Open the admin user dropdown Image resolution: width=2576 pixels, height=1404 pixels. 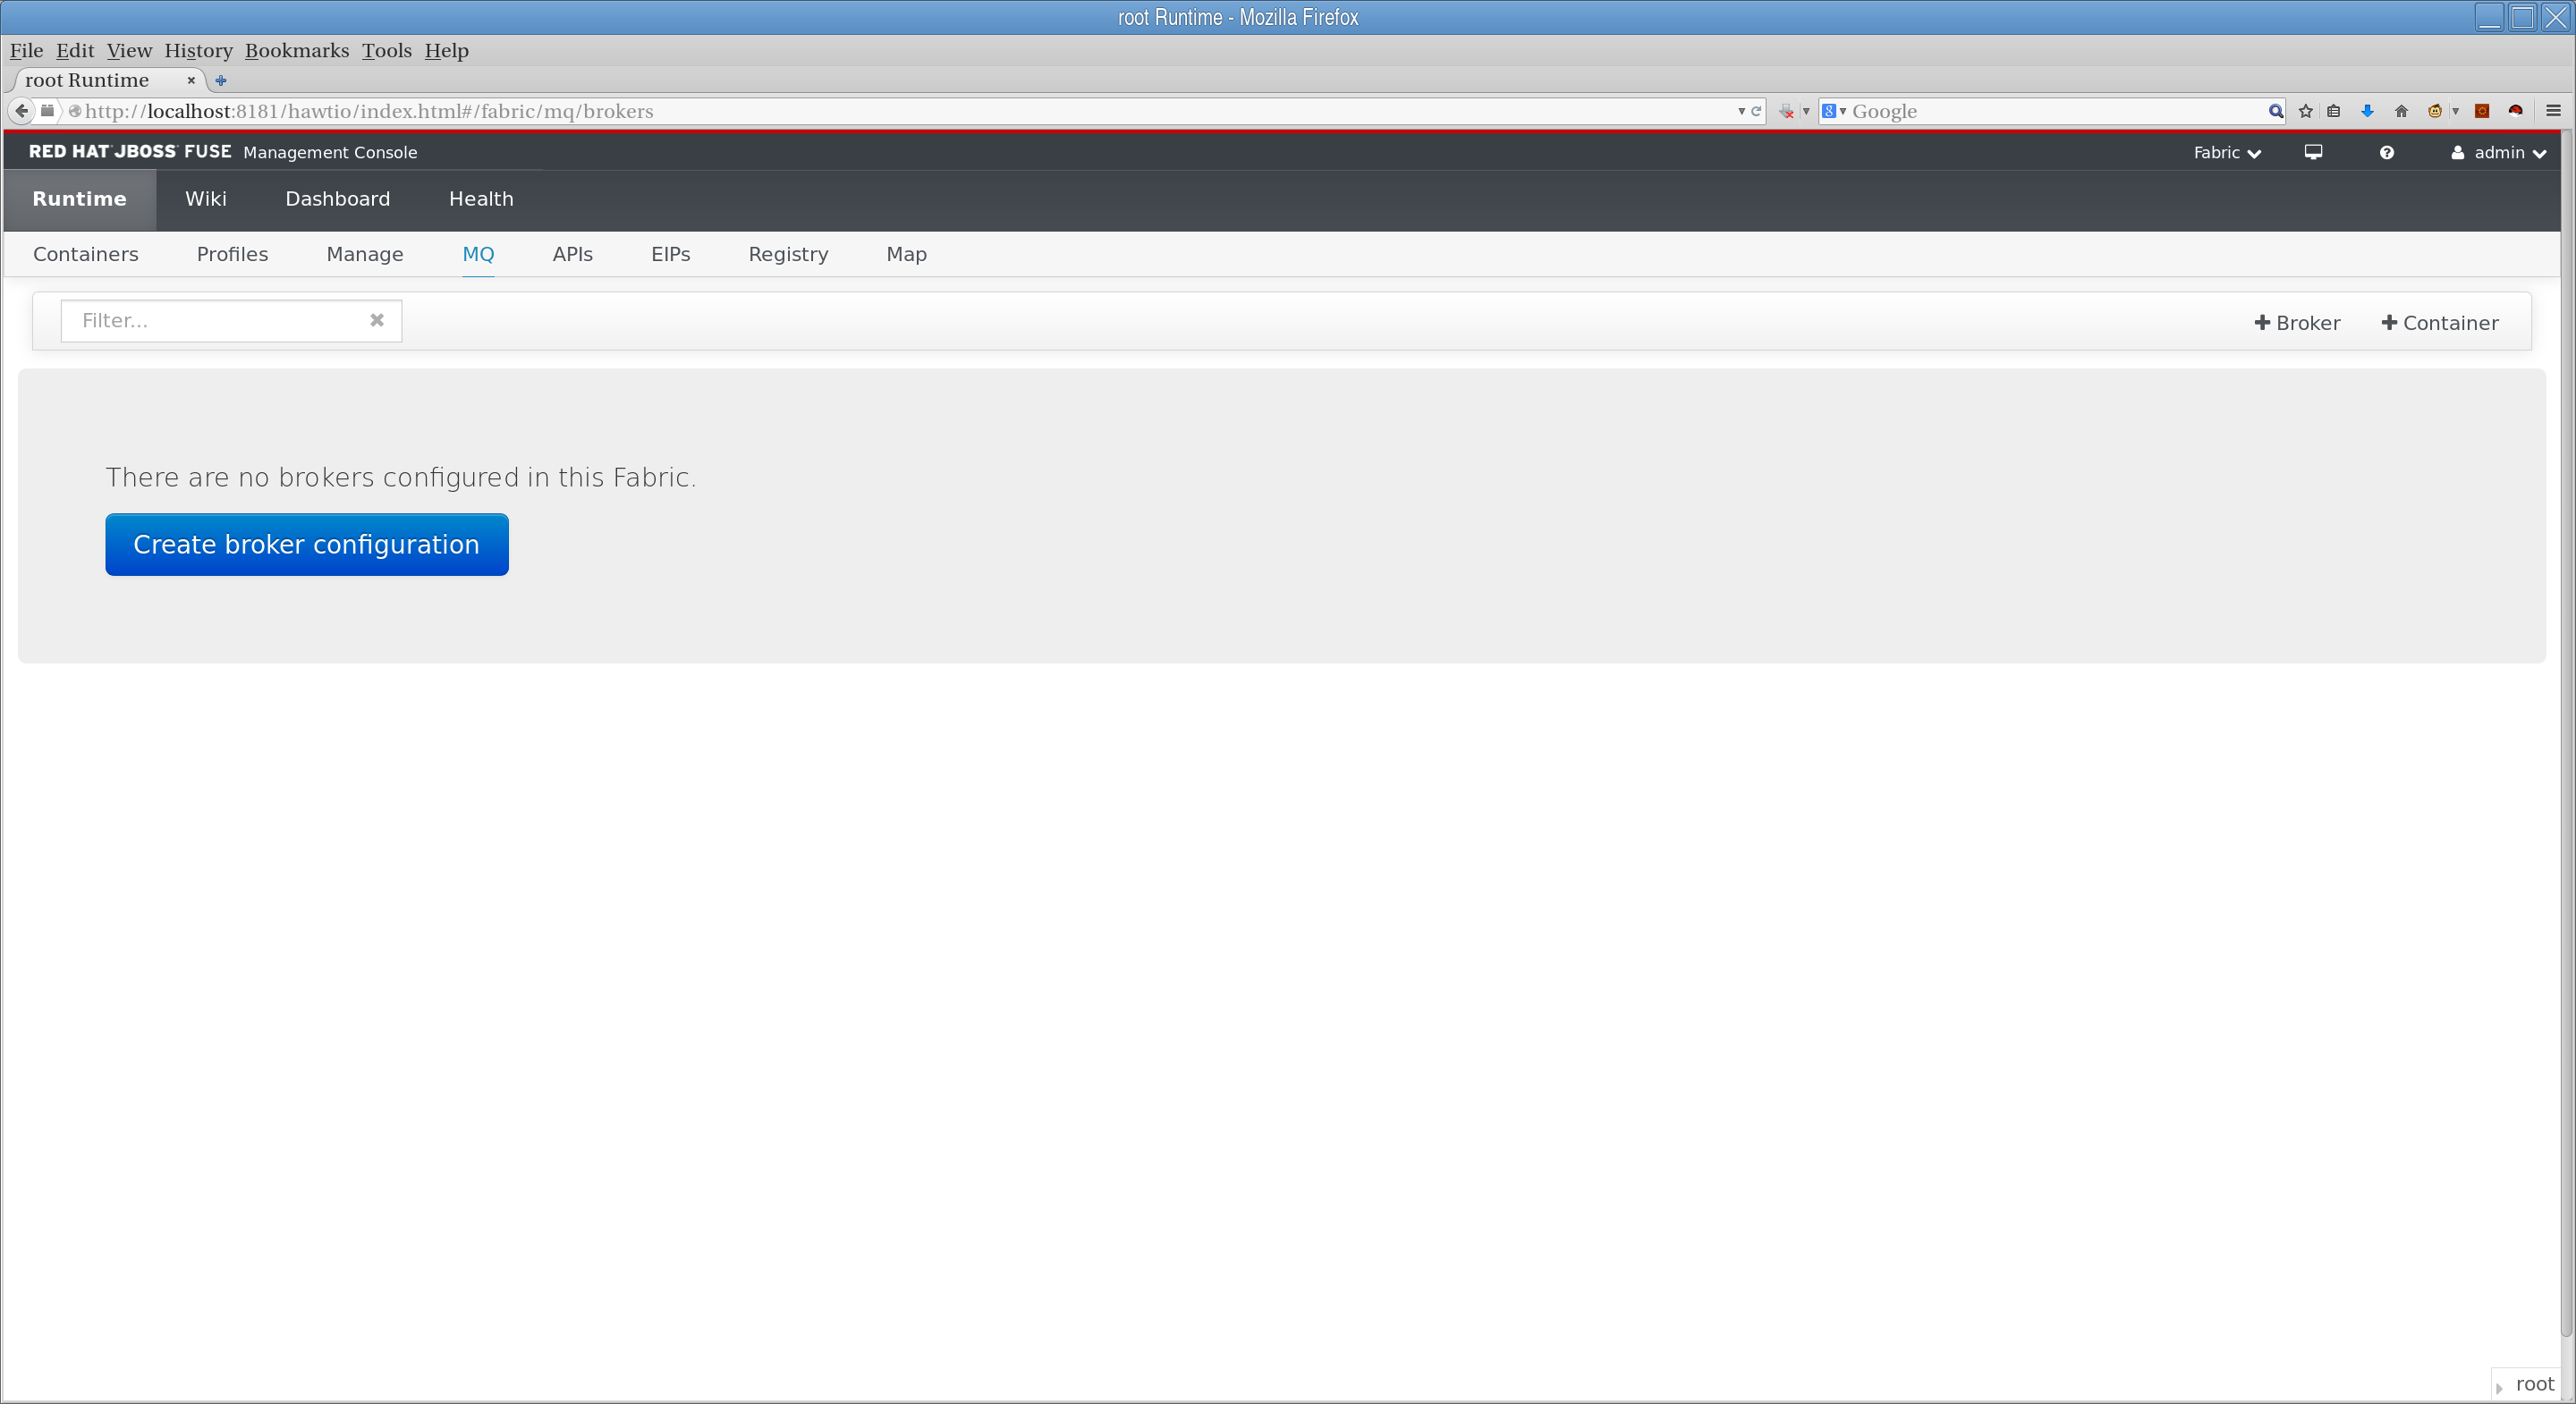(2498, 152)
